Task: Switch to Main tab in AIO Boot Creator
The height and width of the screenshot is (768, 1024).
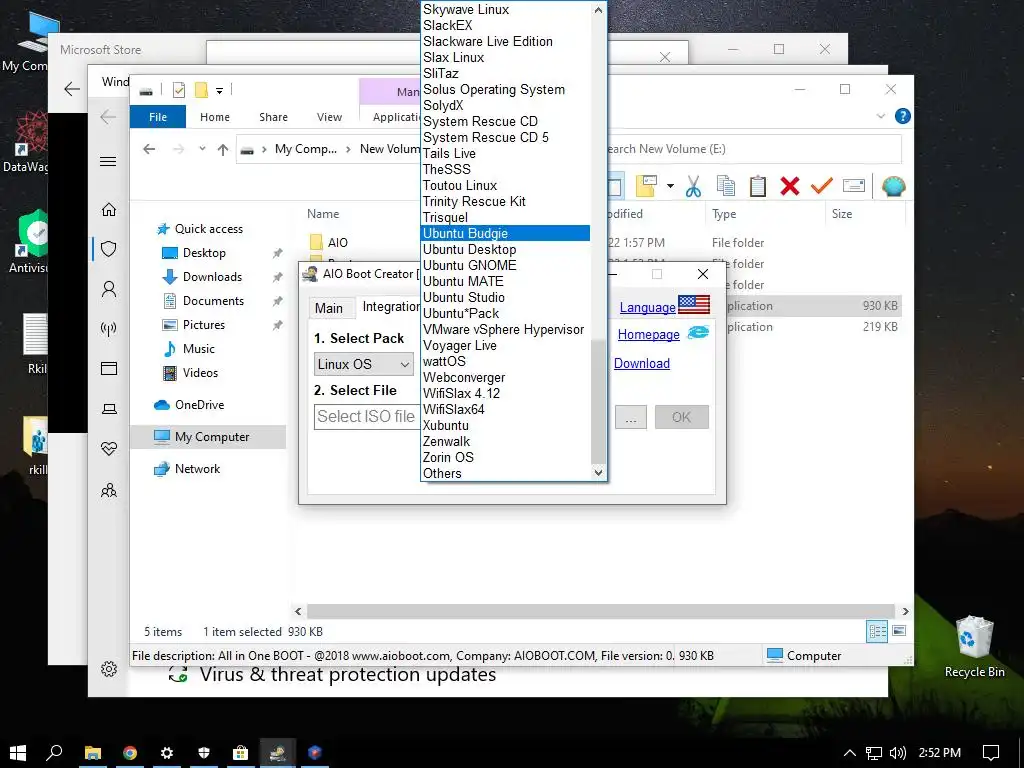Action: tap(328, 308)
